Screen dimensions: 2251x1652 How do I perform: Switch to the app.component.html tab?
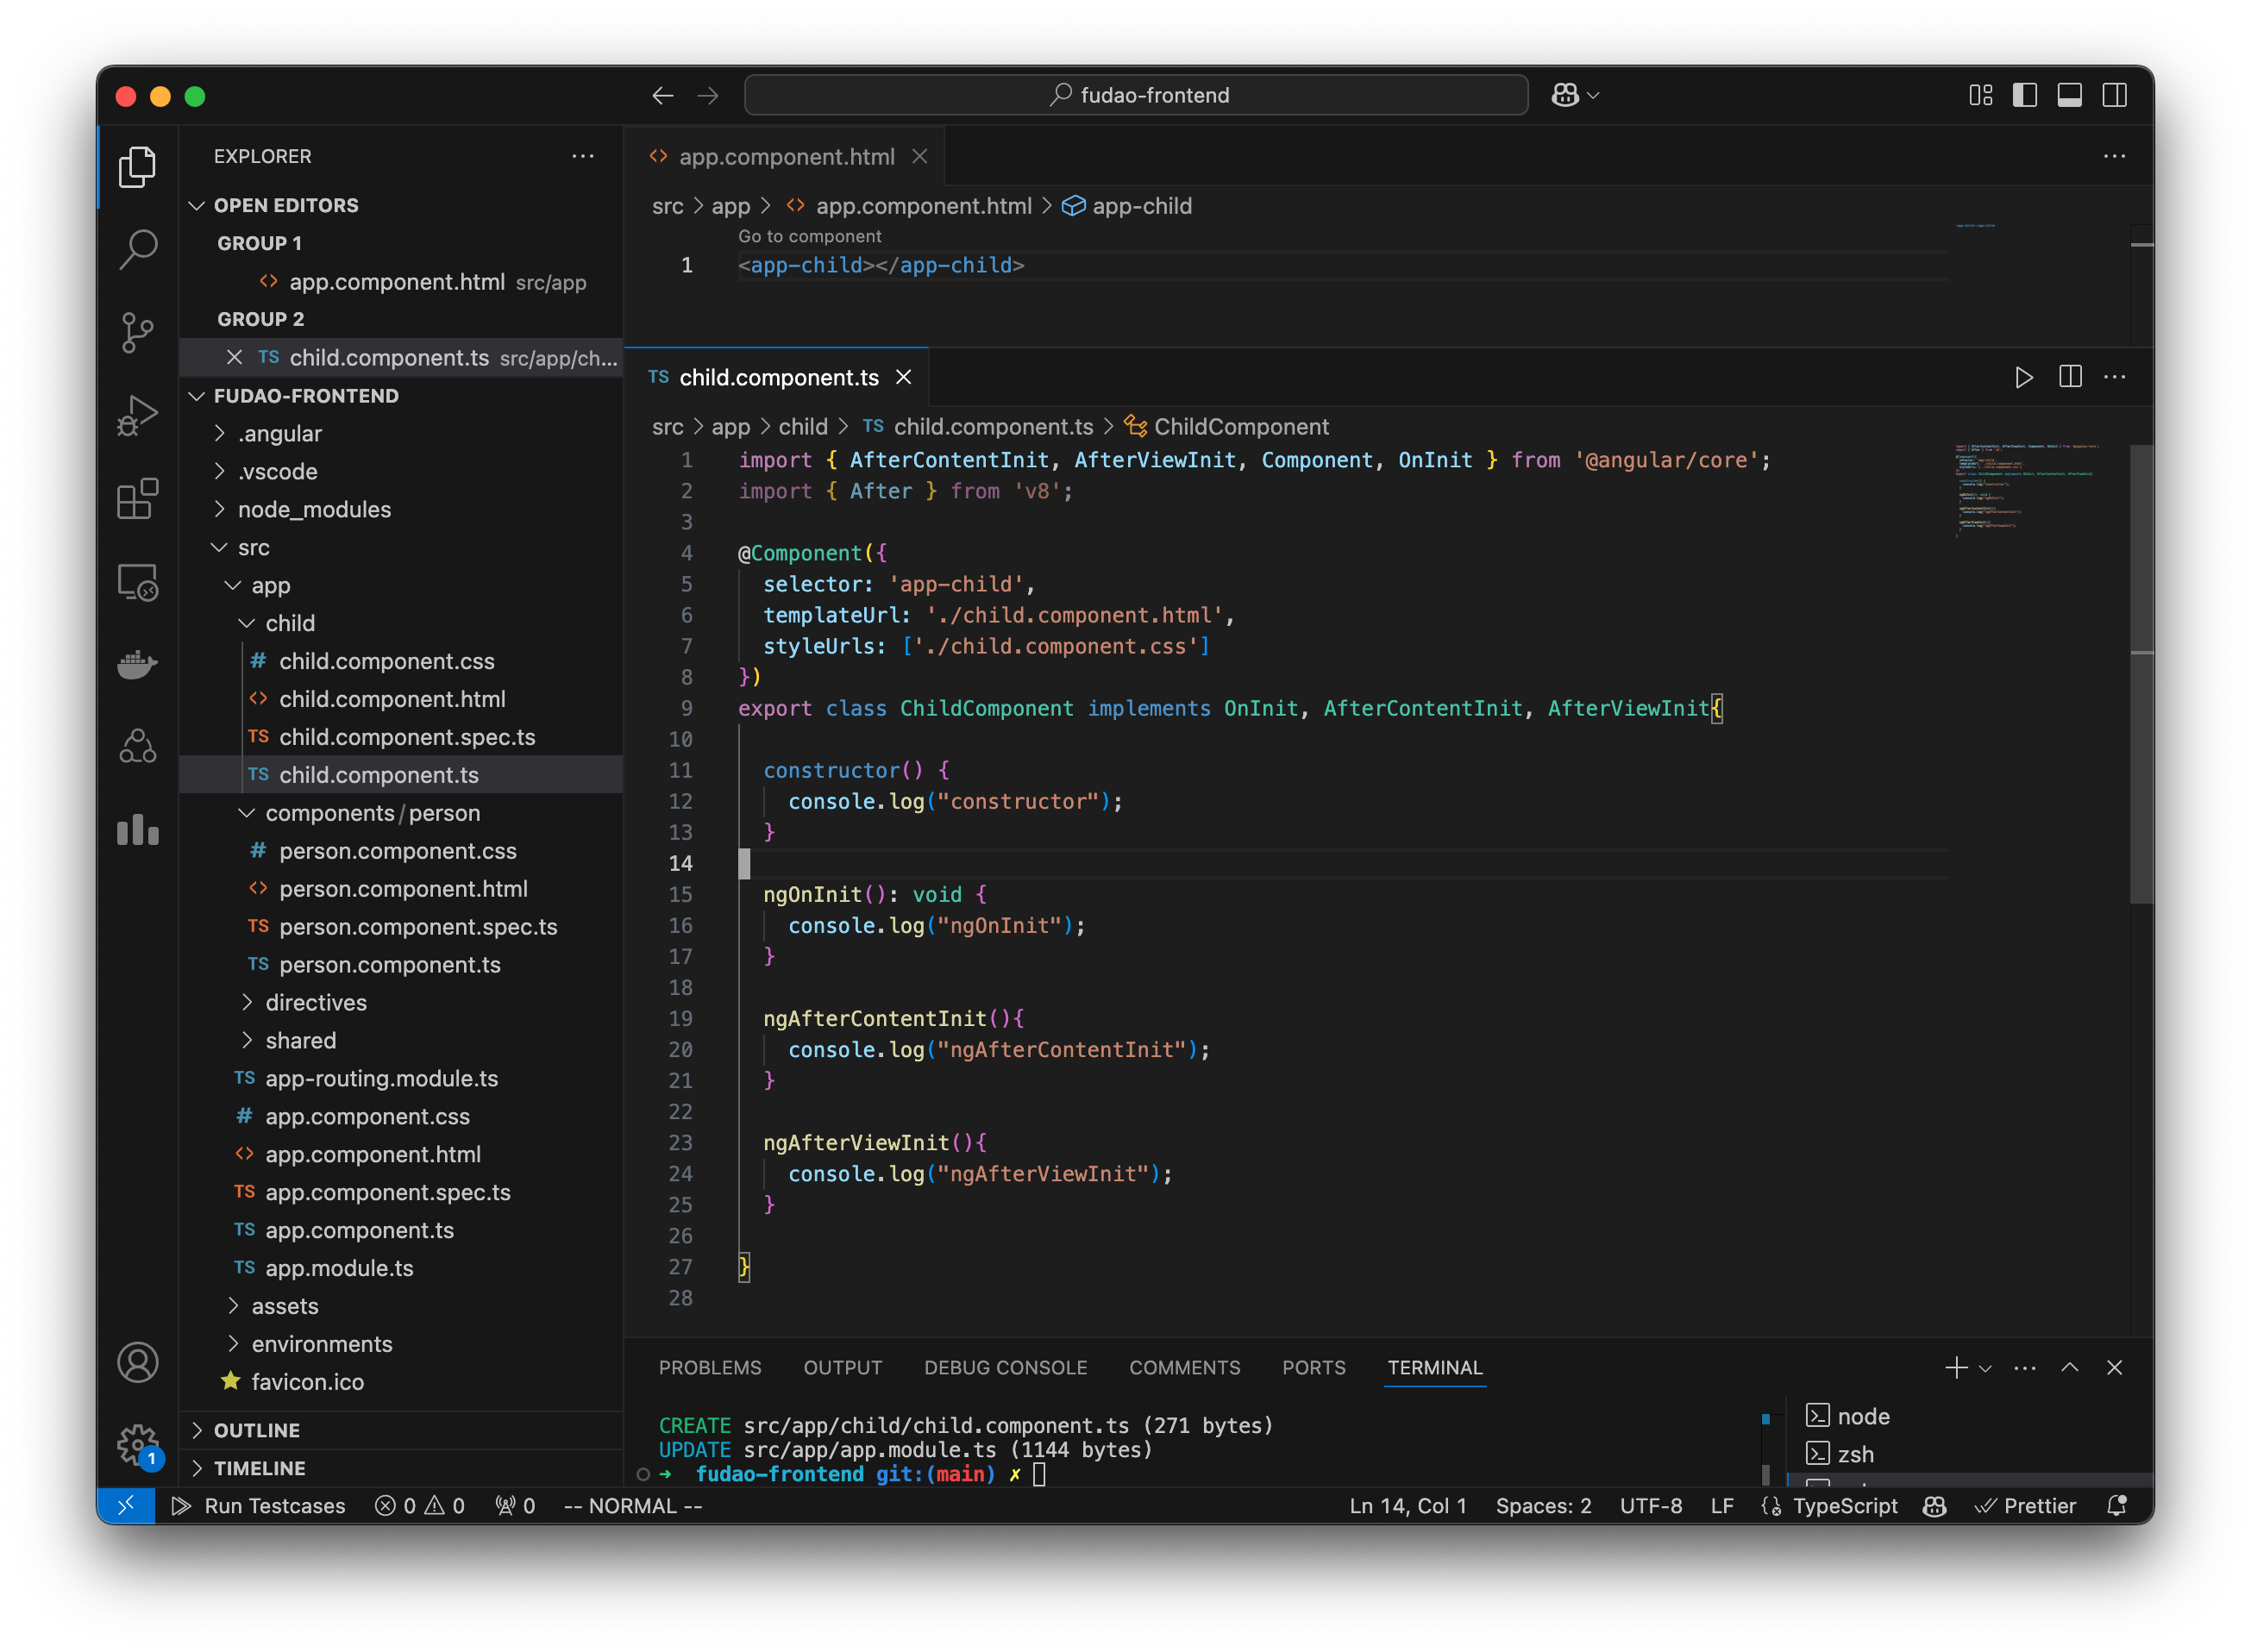tap(787, 156)
